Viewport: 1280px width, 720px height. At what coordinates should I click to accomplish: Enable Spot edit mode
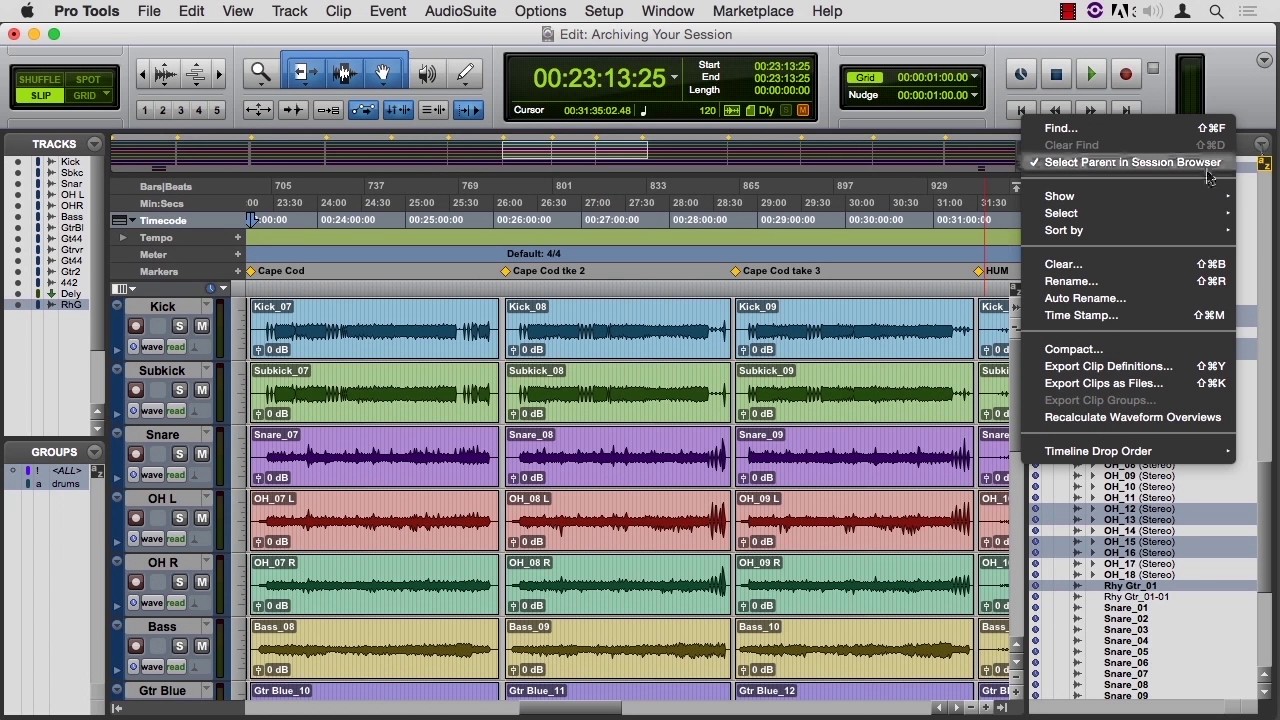(88, 79)
